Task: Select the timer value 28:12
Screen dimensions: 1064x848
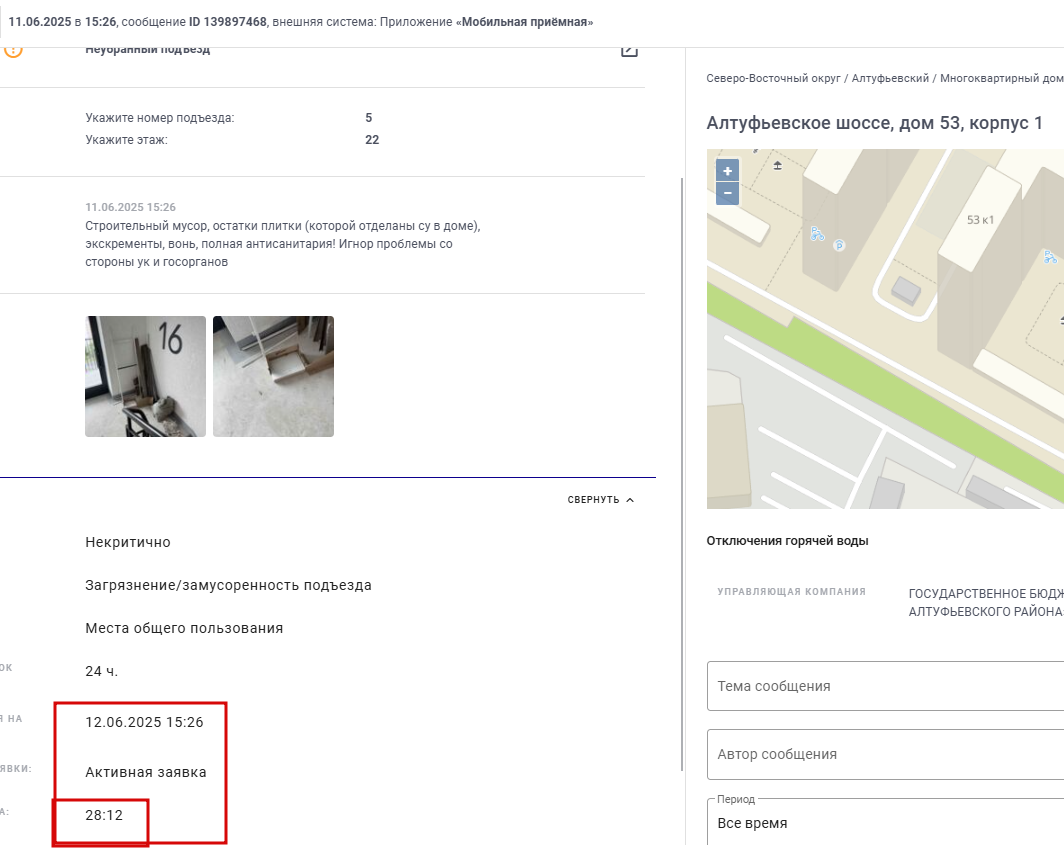Action: coord(104,815)
